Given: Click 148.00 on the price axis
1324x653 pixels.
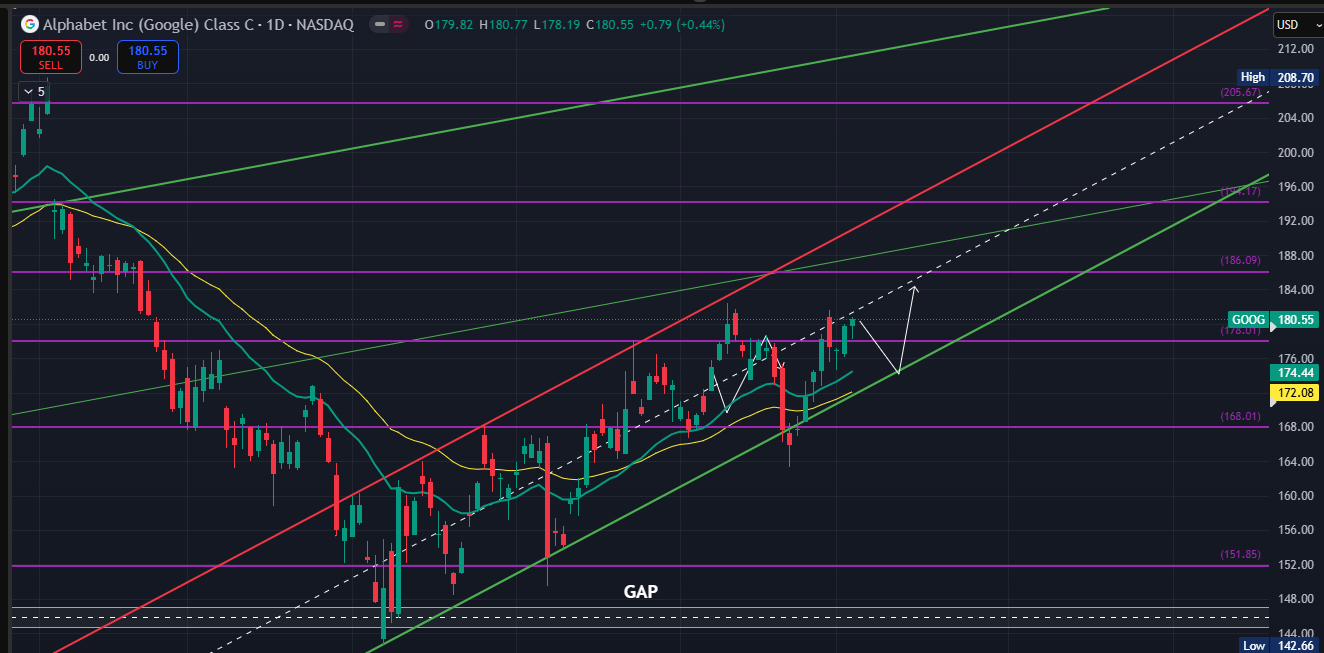Looking at the screenshot, I should coord(1295,599).
